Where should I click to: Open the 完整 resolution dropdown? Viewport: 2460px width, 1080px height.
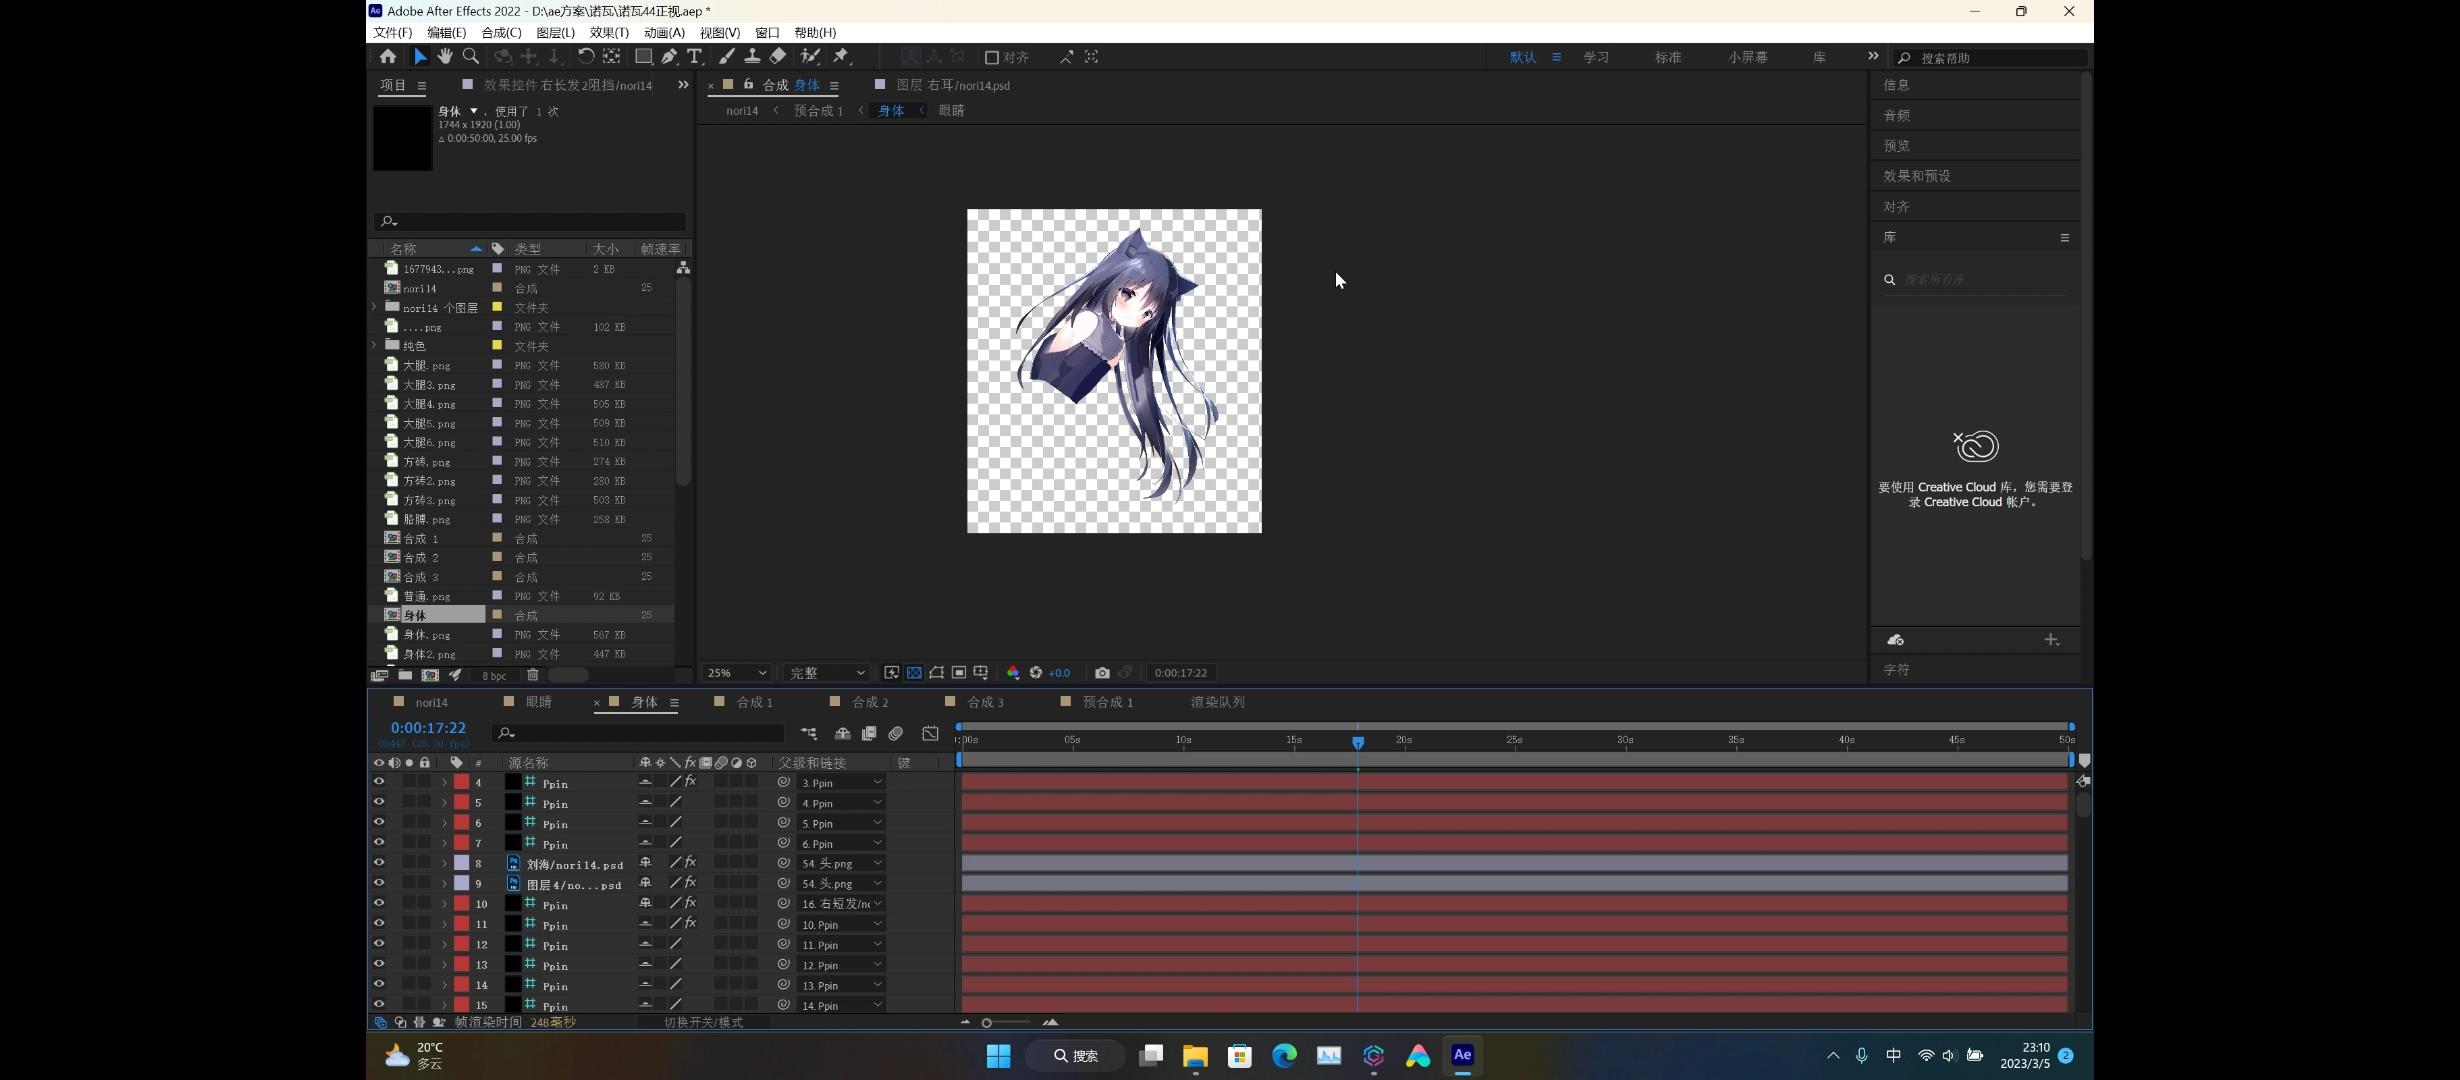pos(826,673)
